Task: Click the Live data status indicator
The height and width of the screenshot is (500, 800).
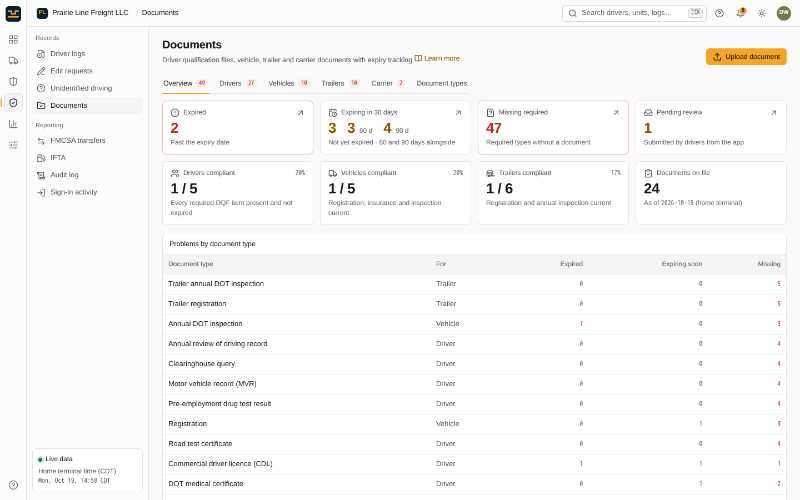Action: (55, 459)
